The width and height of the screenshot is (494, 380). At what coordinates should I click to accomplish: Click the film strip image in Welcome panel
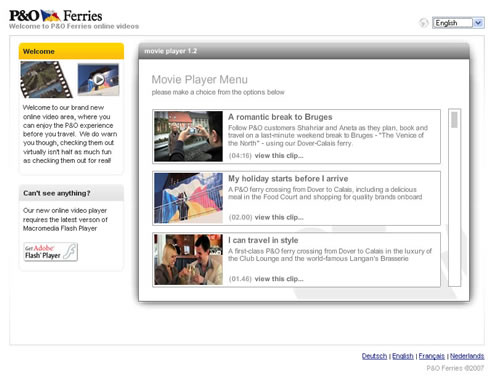pos(46,79)
